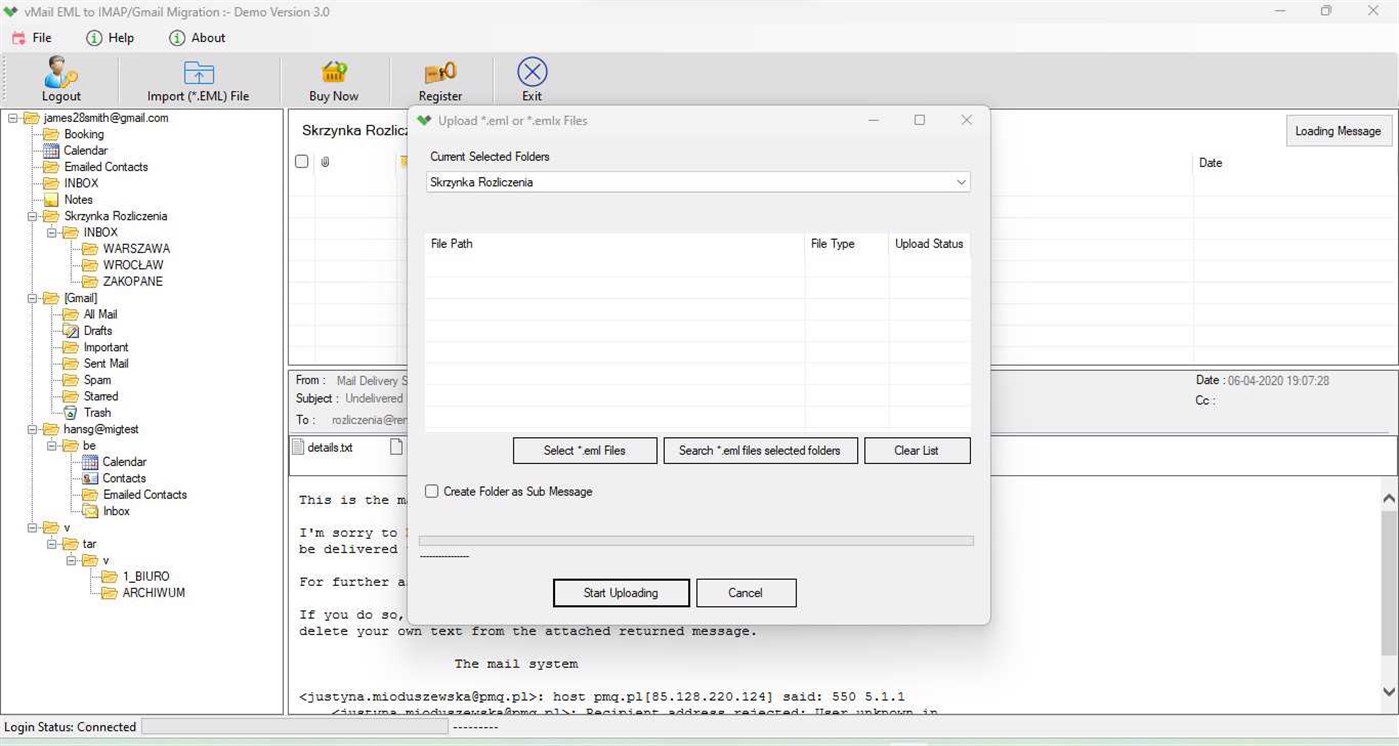This screenshot has height=746, width=1399.
Task: Open the About menu
Action: (197, 38)
